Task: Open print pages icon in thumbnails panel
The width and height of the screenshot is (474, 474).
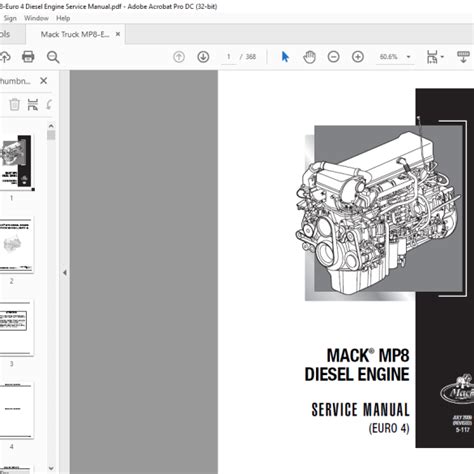Action: [x=33, y=105]
